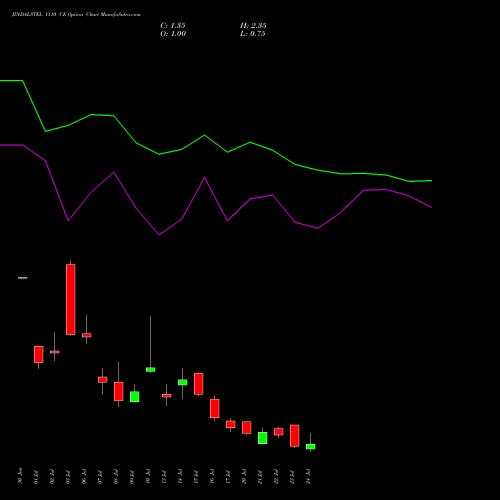Click the 03 Jul date label

(68, 477)
